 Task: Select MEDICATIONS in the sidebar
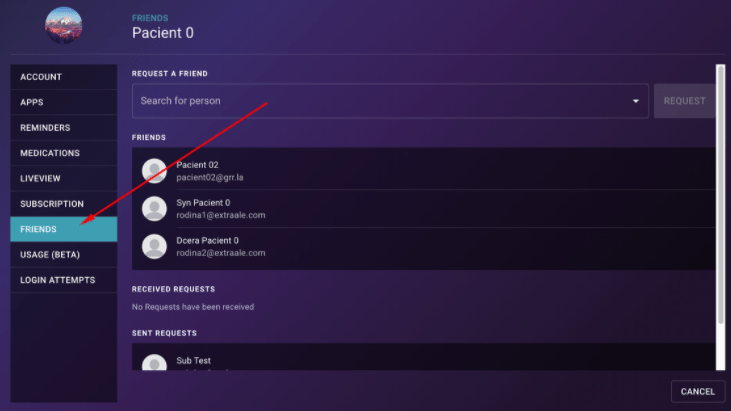(x=64, y=153)
